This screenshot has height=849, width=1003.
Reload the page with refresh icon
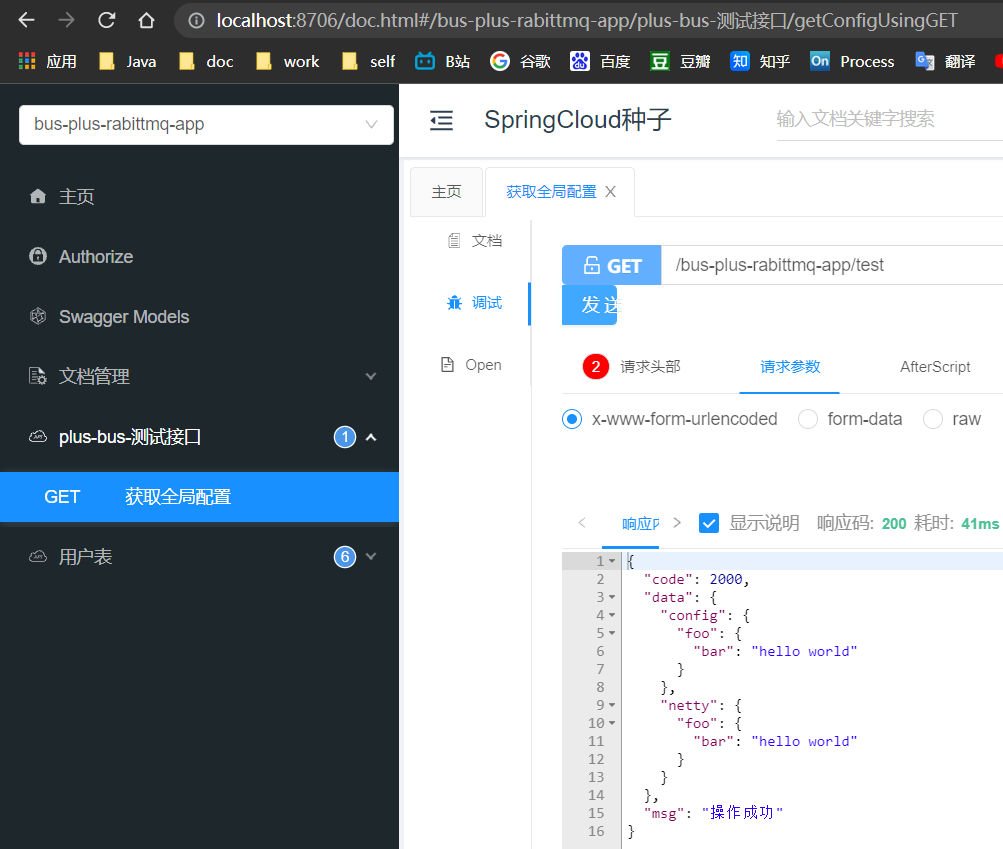[x=106, y=20]
